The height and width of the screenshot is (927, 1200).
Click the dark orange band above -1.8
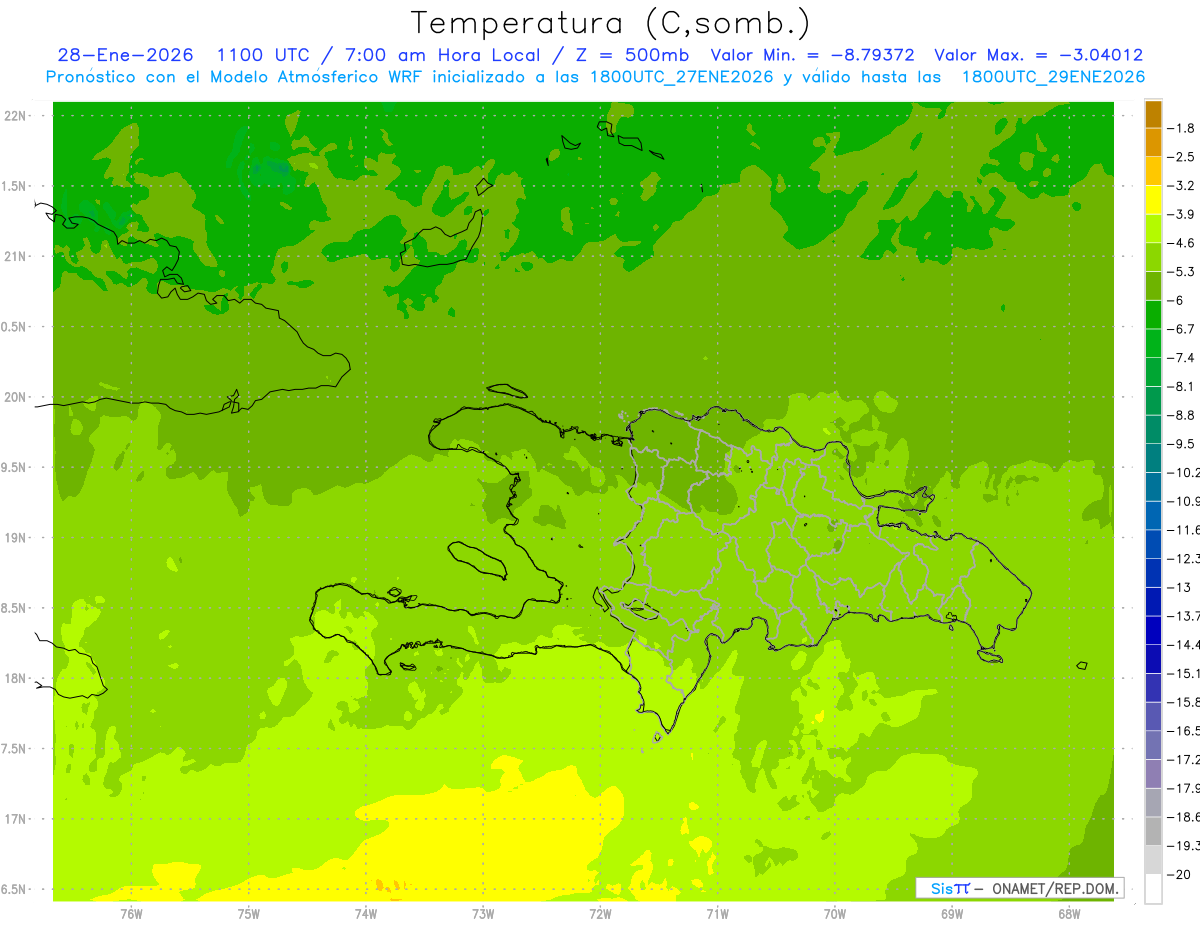tap(1153, 114)
